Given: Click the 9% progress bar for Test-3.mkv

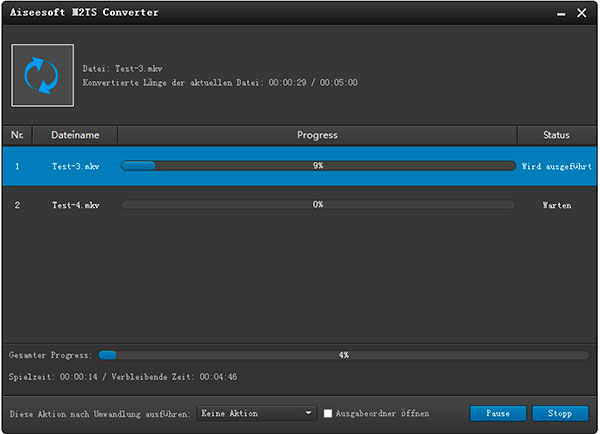Looking at the screenshot, I should click(318, 166).
